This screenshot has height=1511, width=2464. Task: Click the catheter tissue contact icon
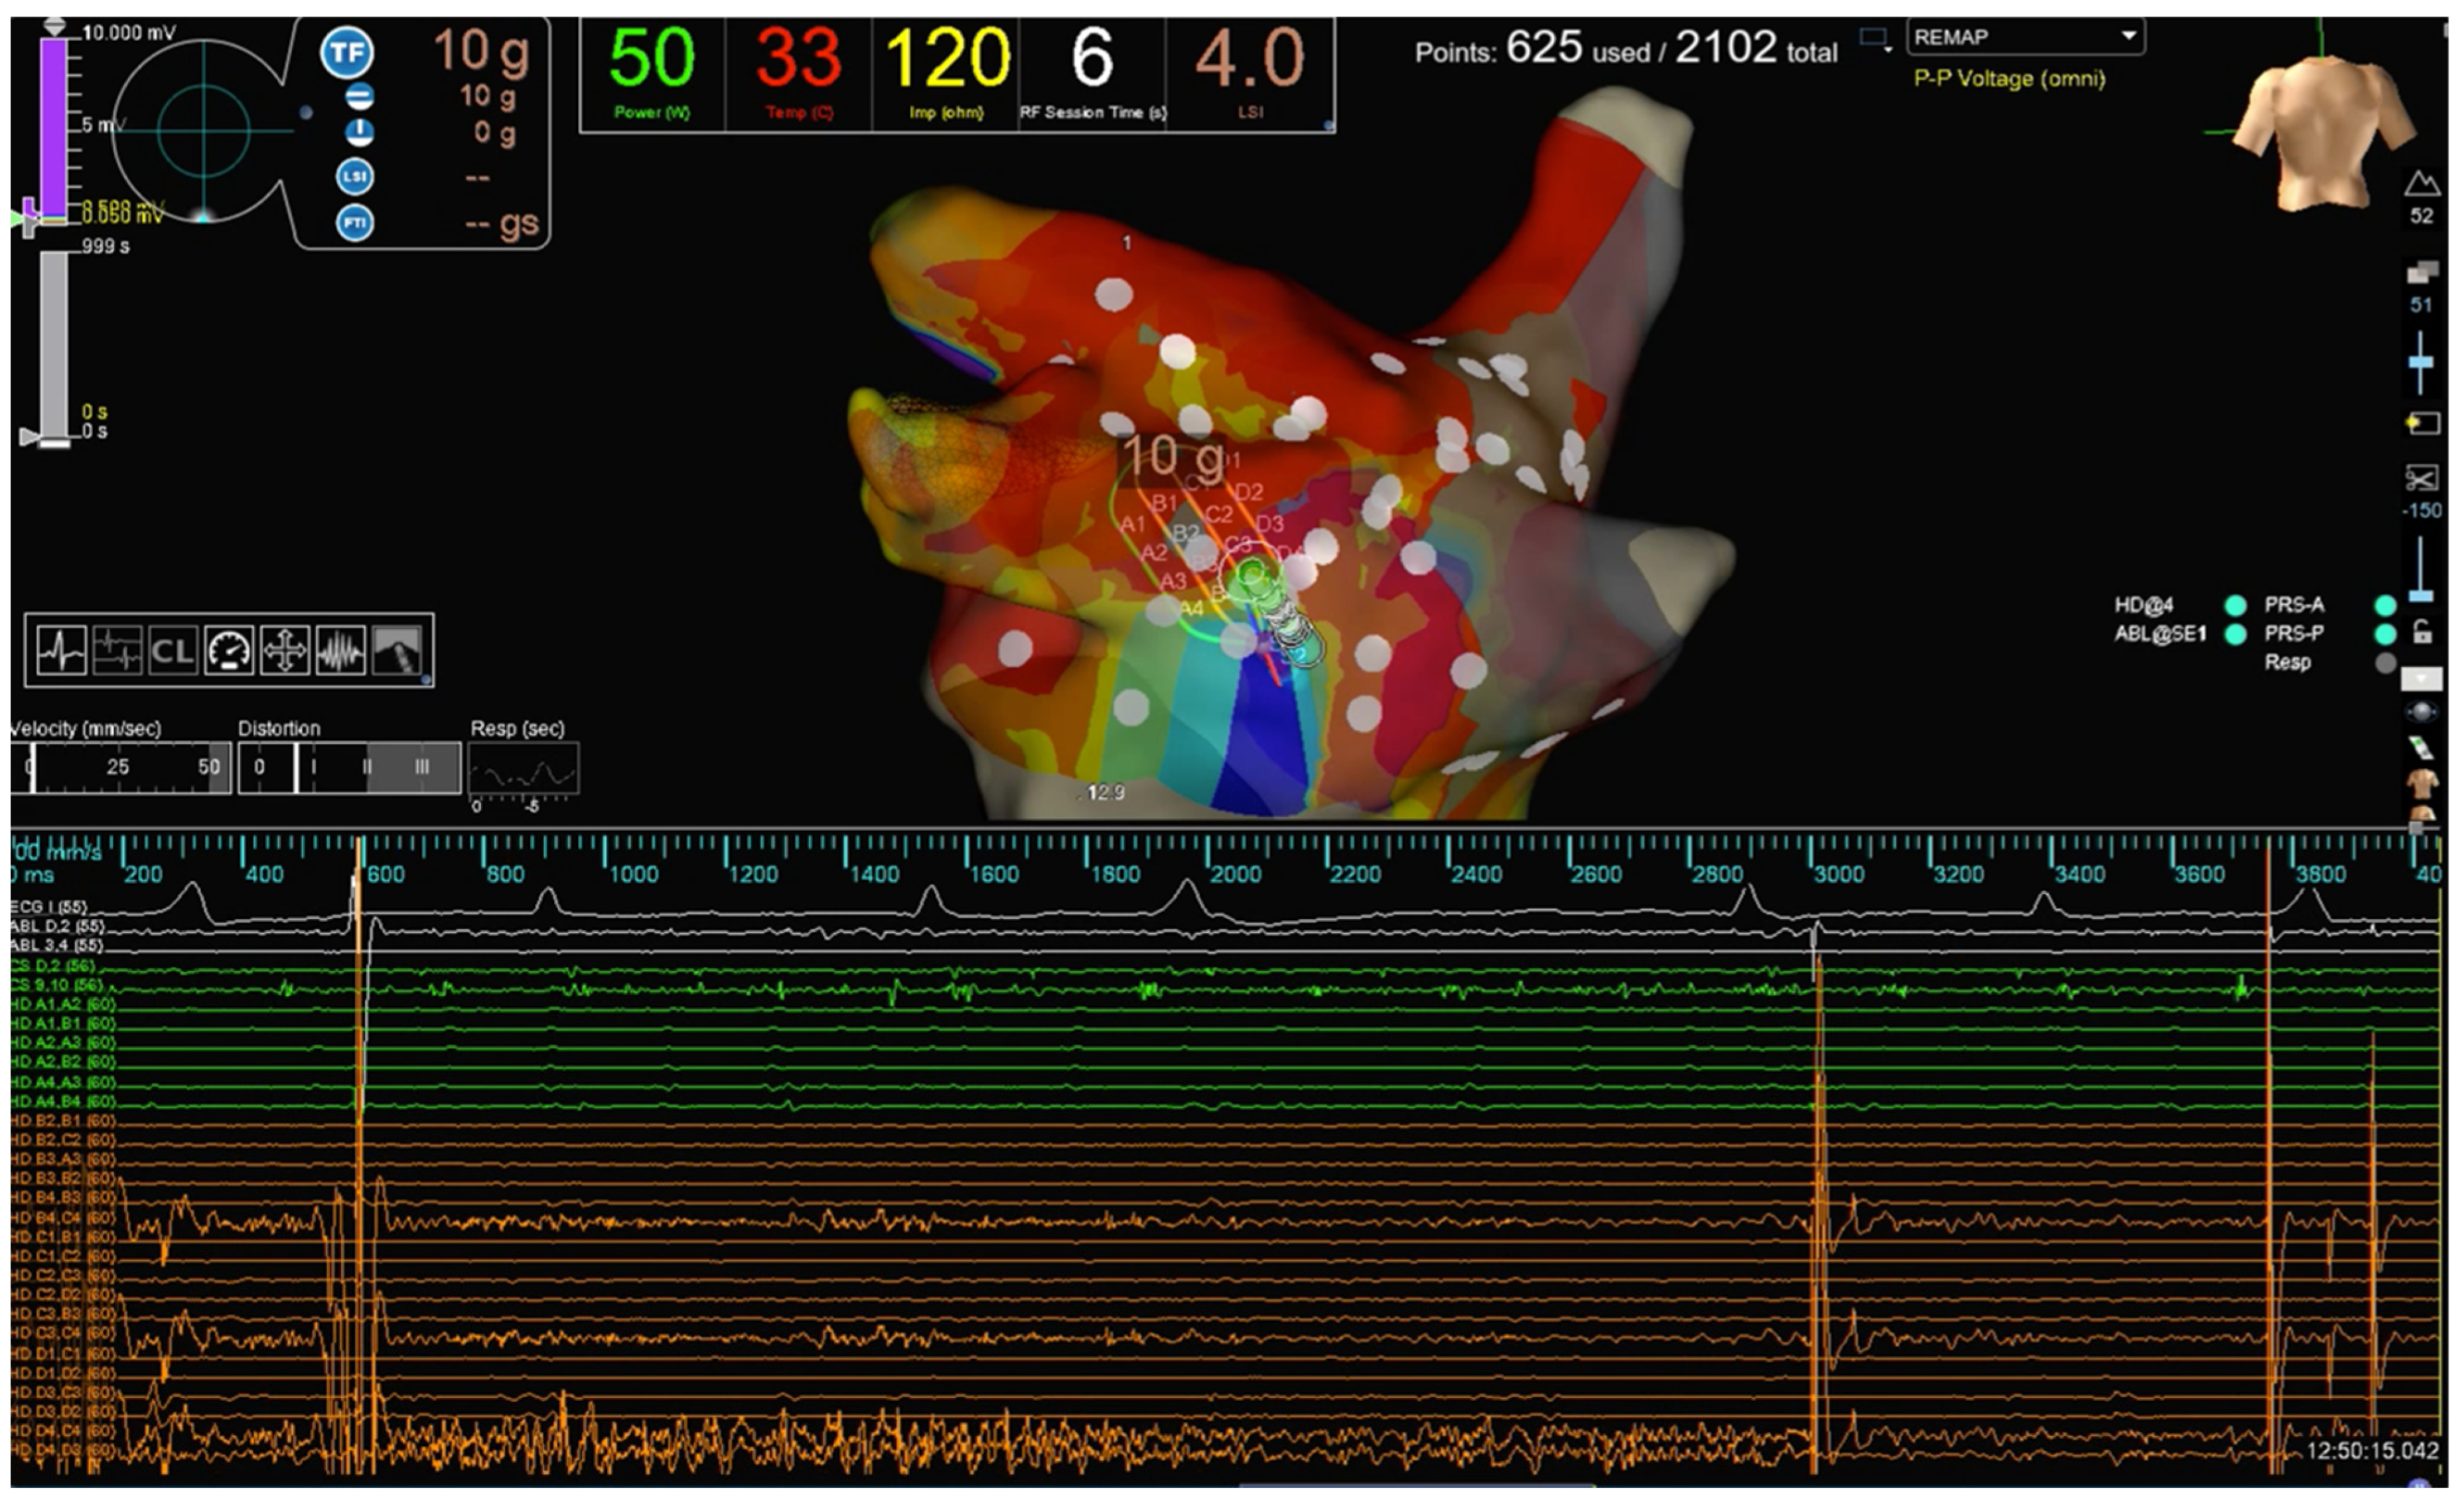pyautogui.click(x=397, y=651)
